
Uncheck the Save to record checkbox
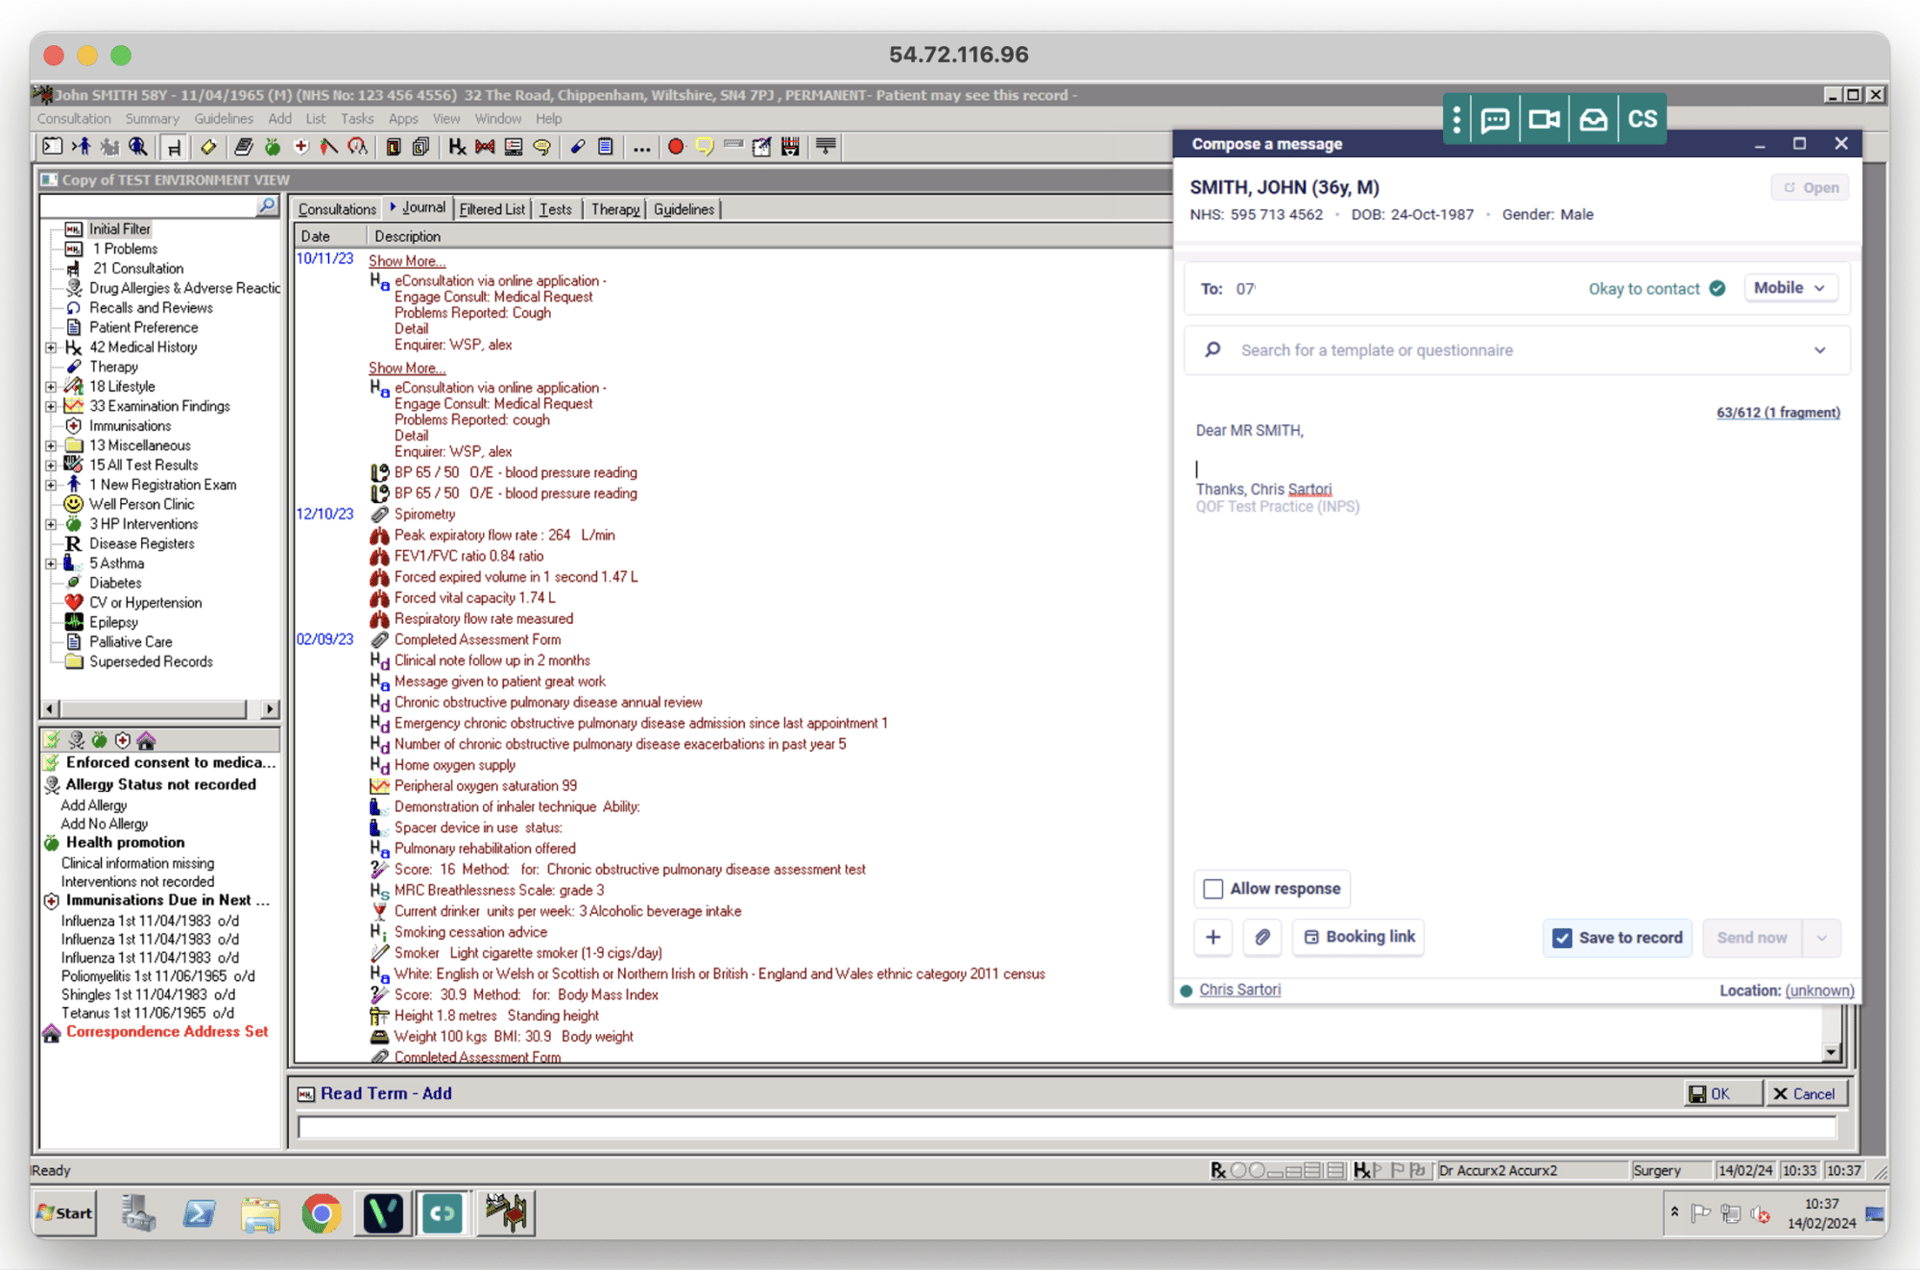[1562, 938]
